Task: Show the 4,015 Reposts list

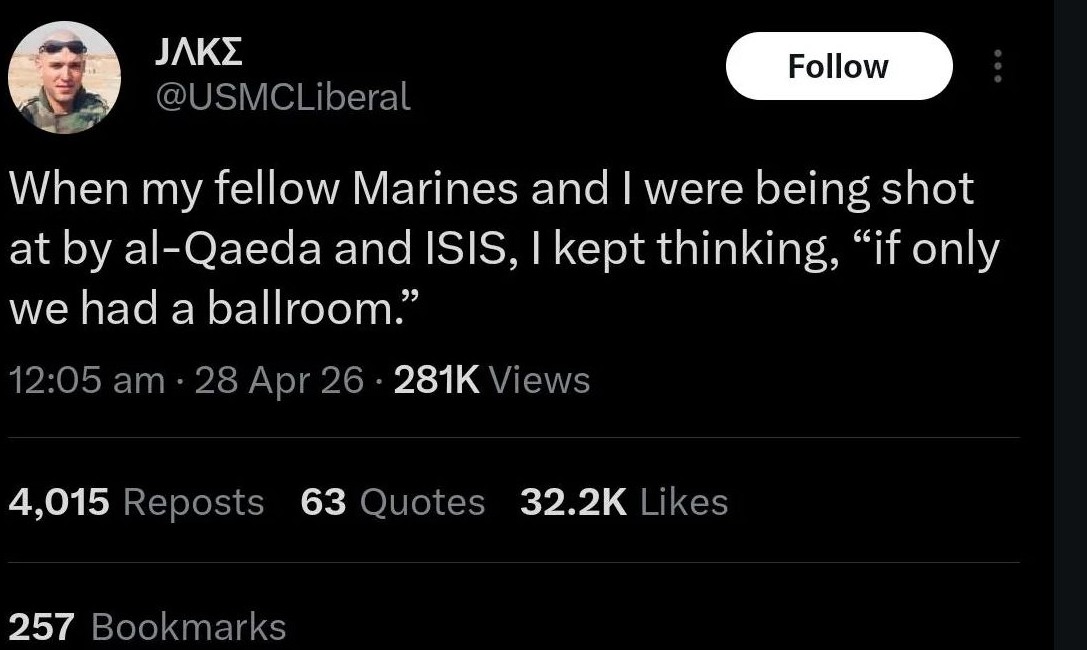Action: click(136, 502)
